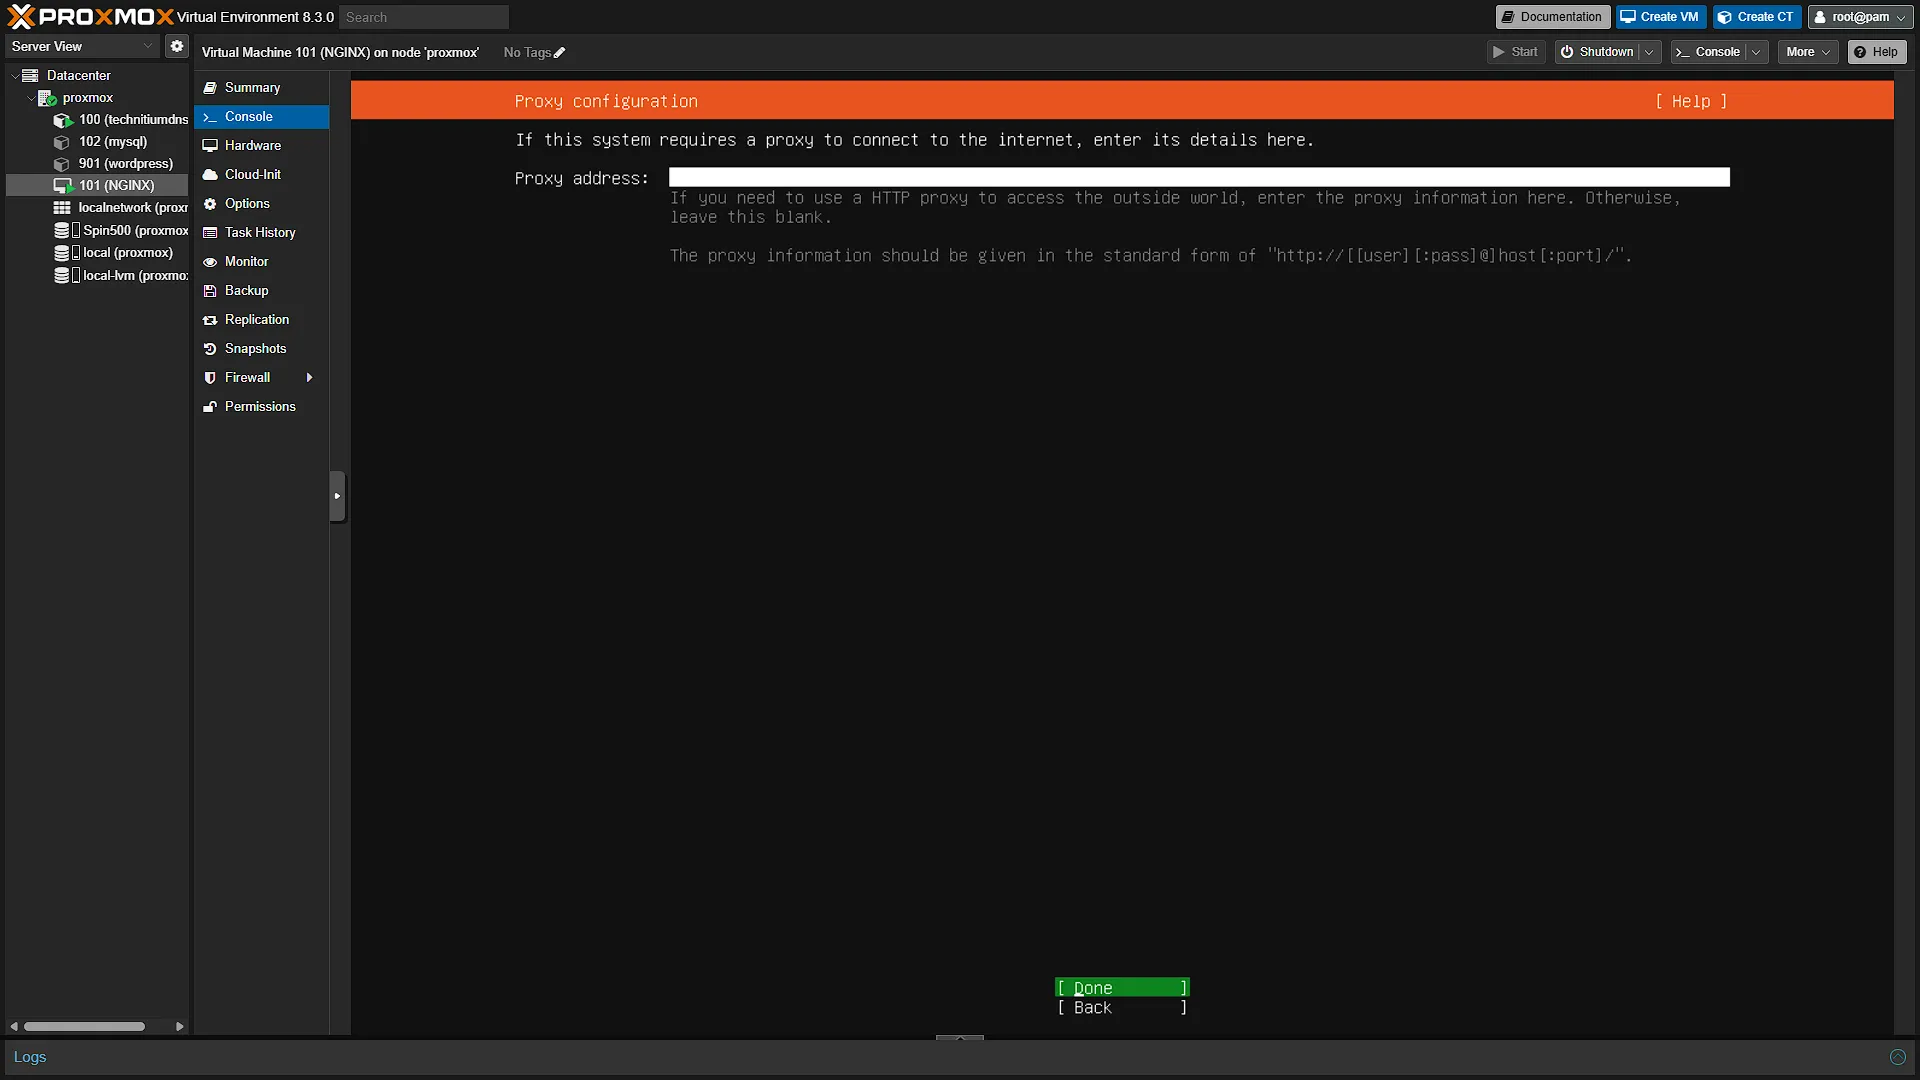This screenshot has height=1080, width=1920.
Task: Open the Snapshots tab
Action: click(x=262, y=349)
